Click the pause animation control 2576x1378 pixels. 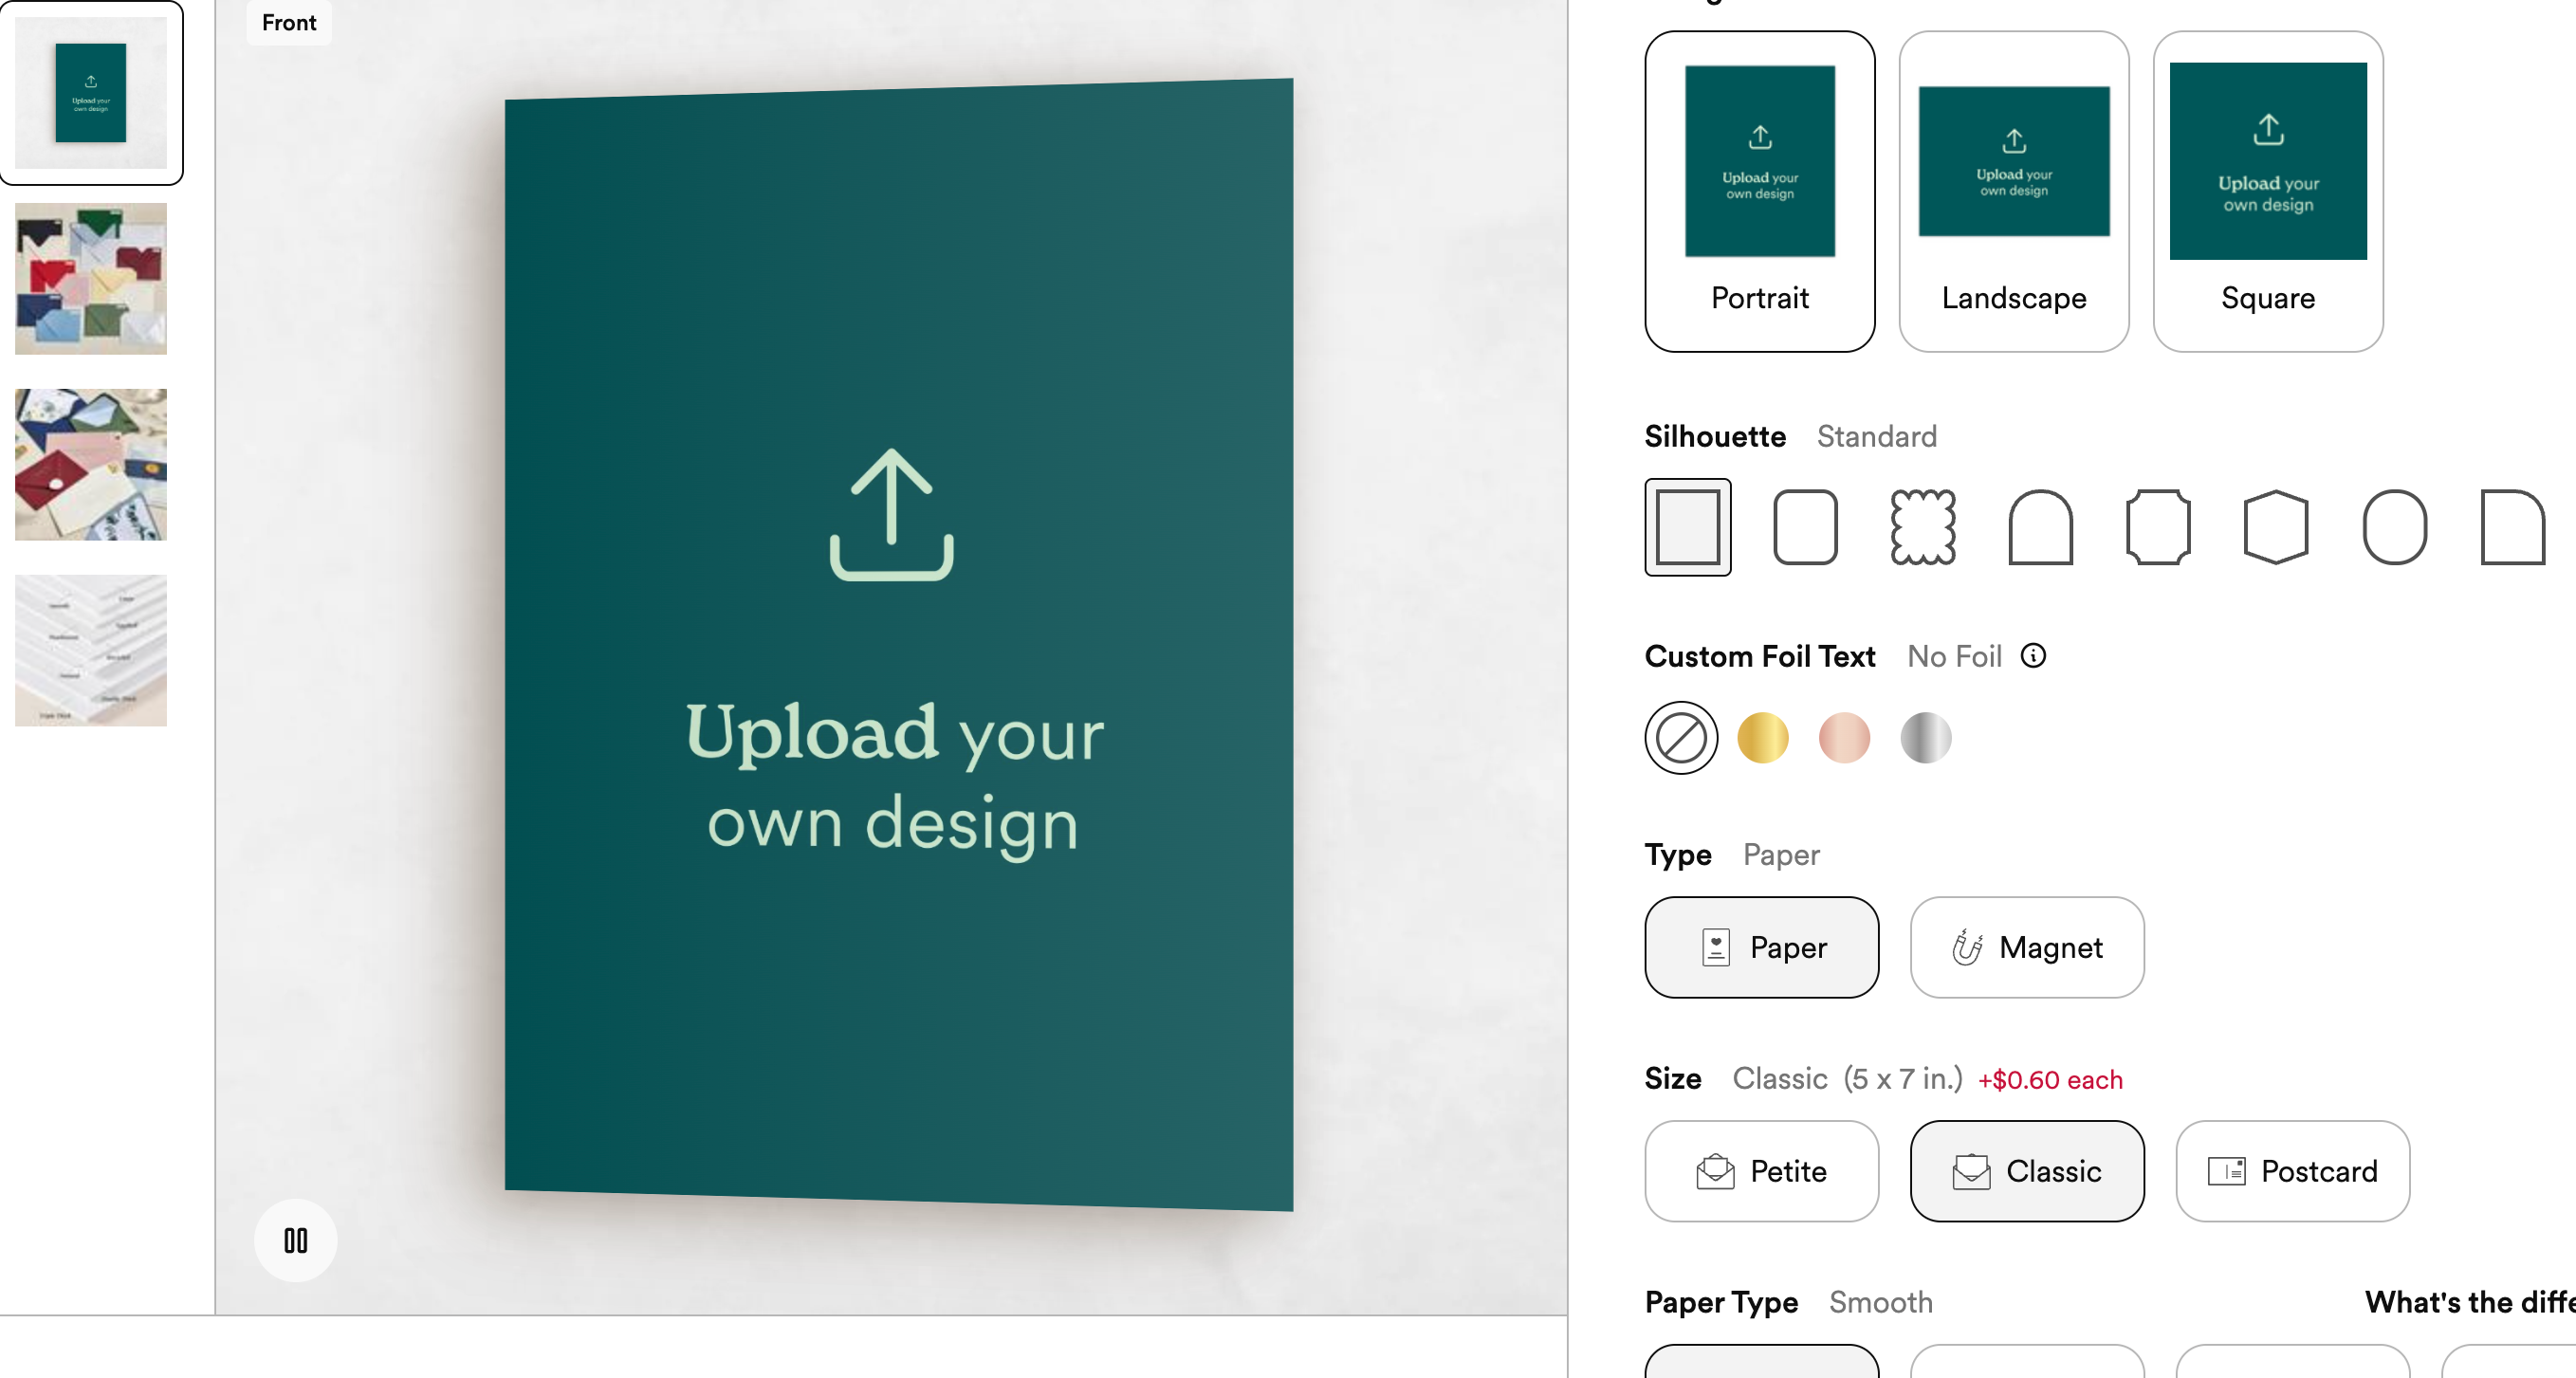294,1240
